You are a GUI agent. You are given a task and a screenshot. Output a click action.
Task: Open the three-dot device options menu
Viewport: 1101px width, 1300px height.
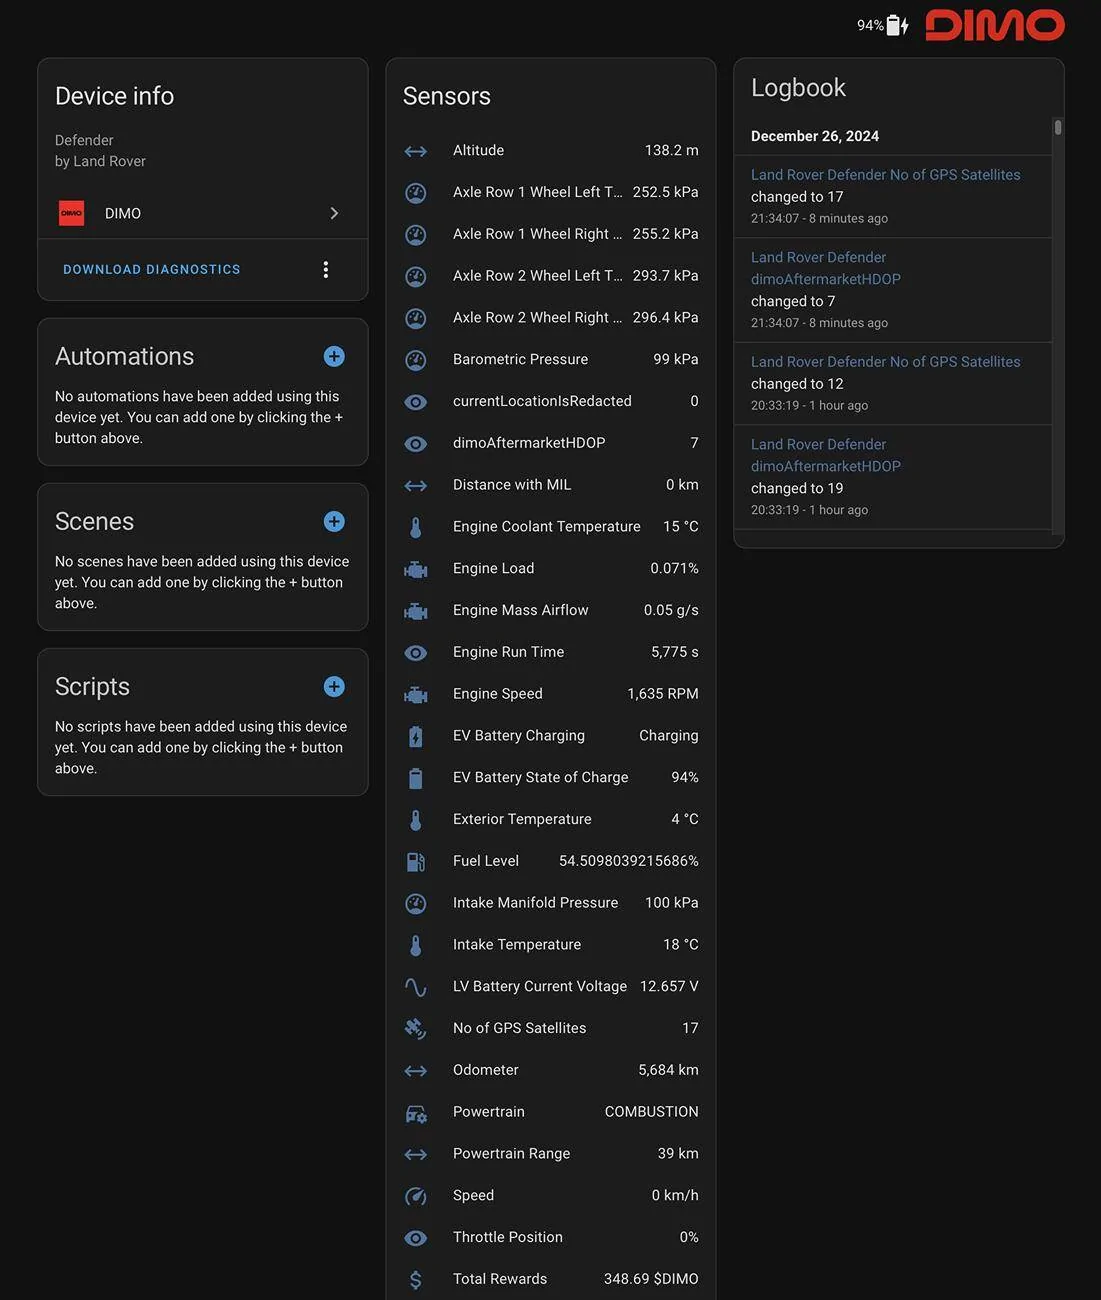pos(326,270)
